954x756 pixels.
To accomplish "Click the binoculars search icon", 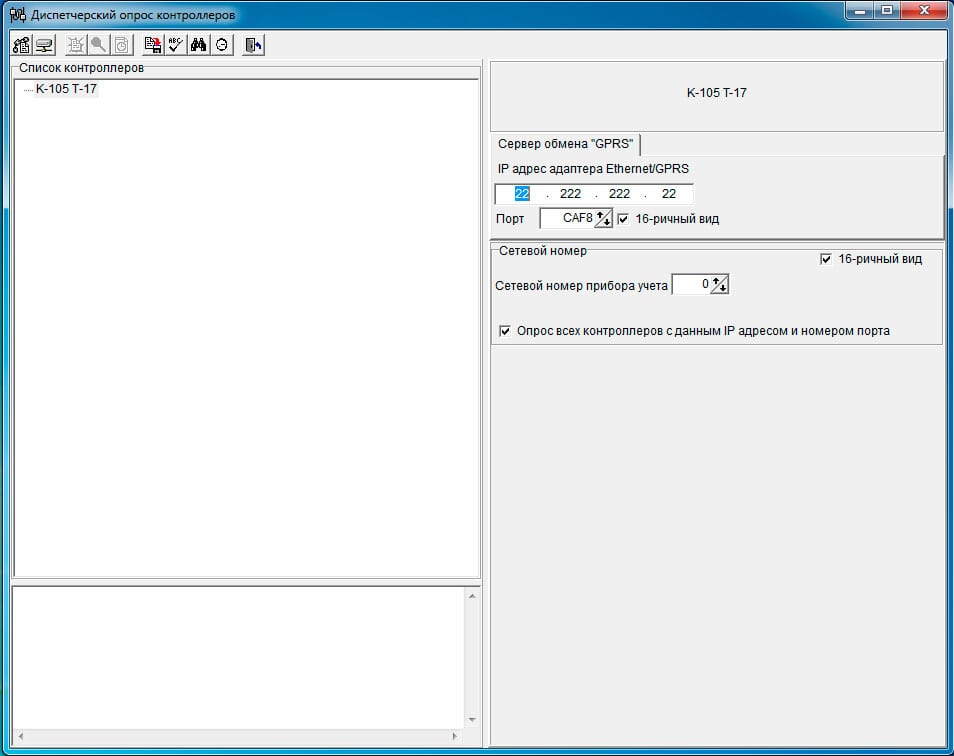I will click(198, 45).
